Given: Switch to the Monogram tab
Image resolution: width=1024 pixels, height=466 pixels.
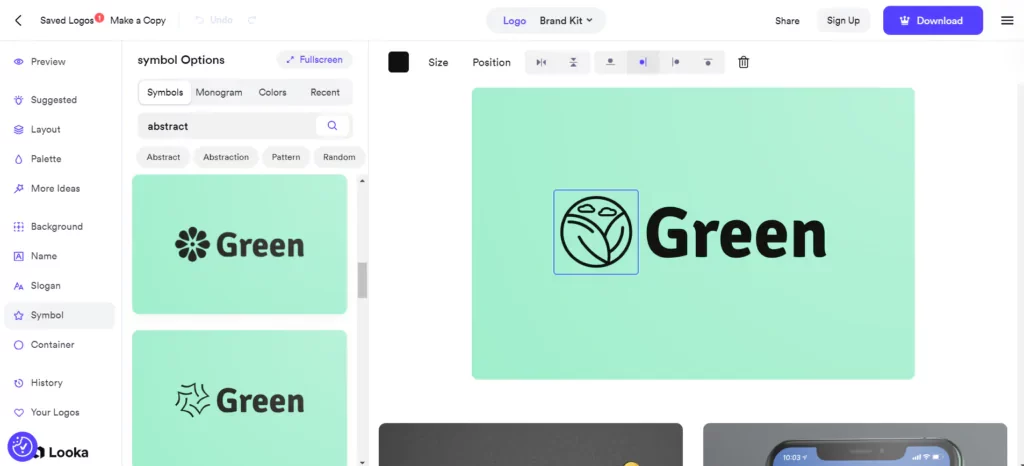Looking at the screenshot, I should (219, 92).
